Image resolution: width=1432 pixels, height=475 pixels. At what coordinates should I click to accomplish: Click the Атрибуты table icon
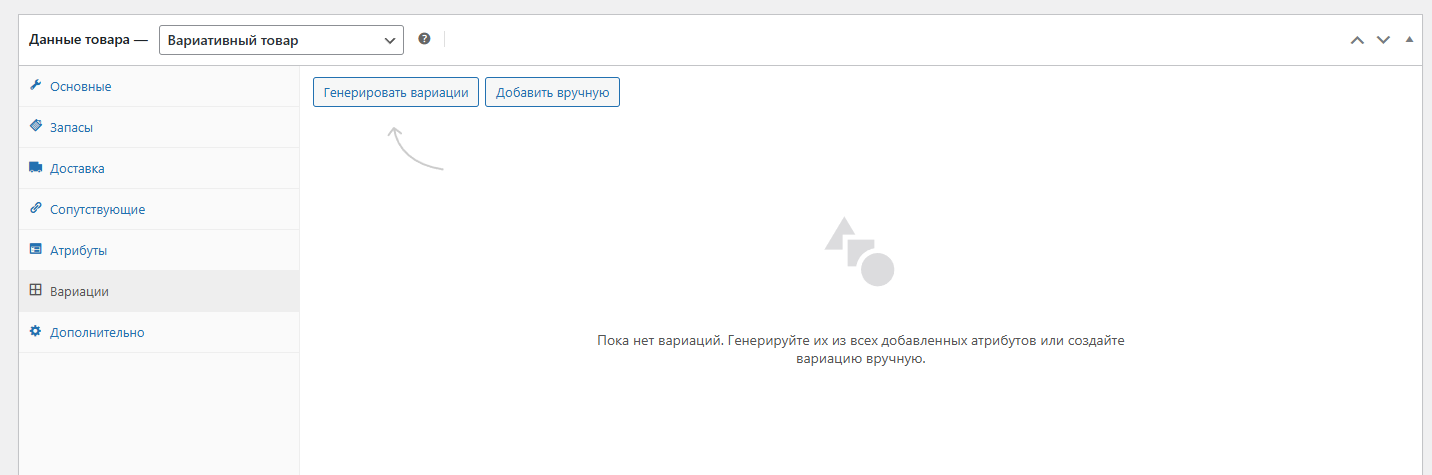pyautogui.click(x=35, y=250)
